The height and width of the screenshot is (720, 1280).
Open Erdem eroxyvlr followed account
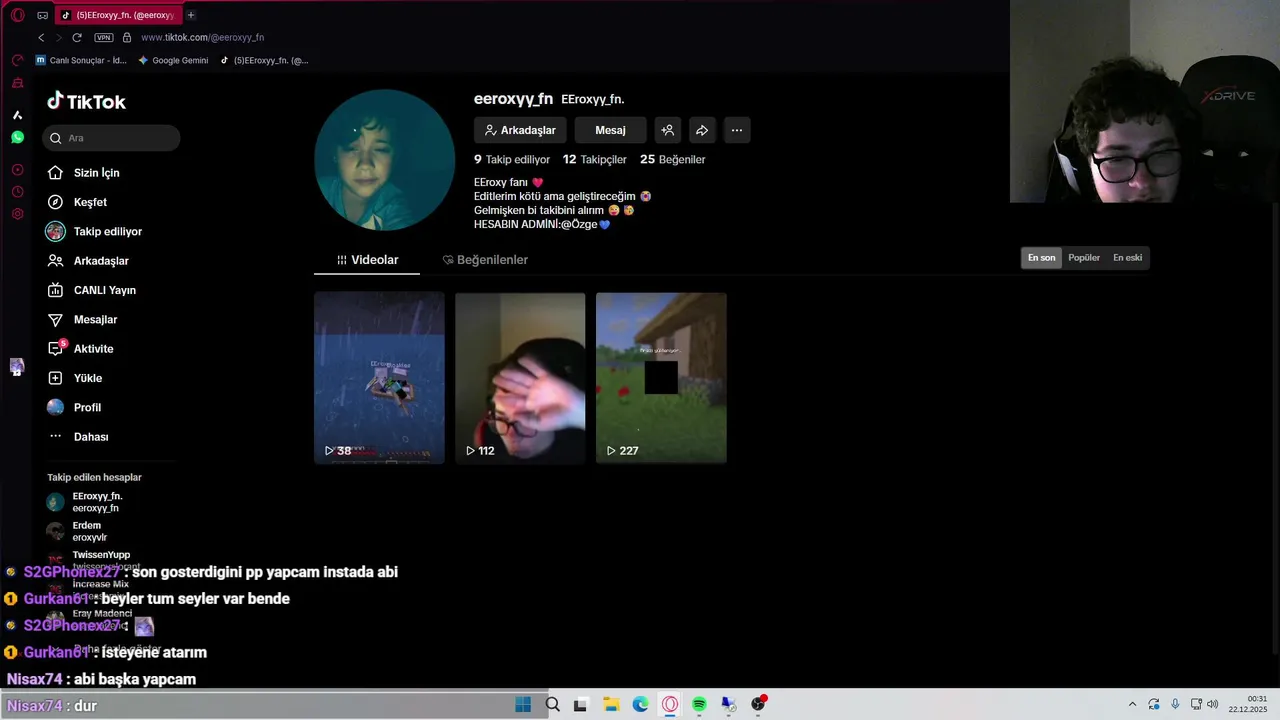(77, 531)
